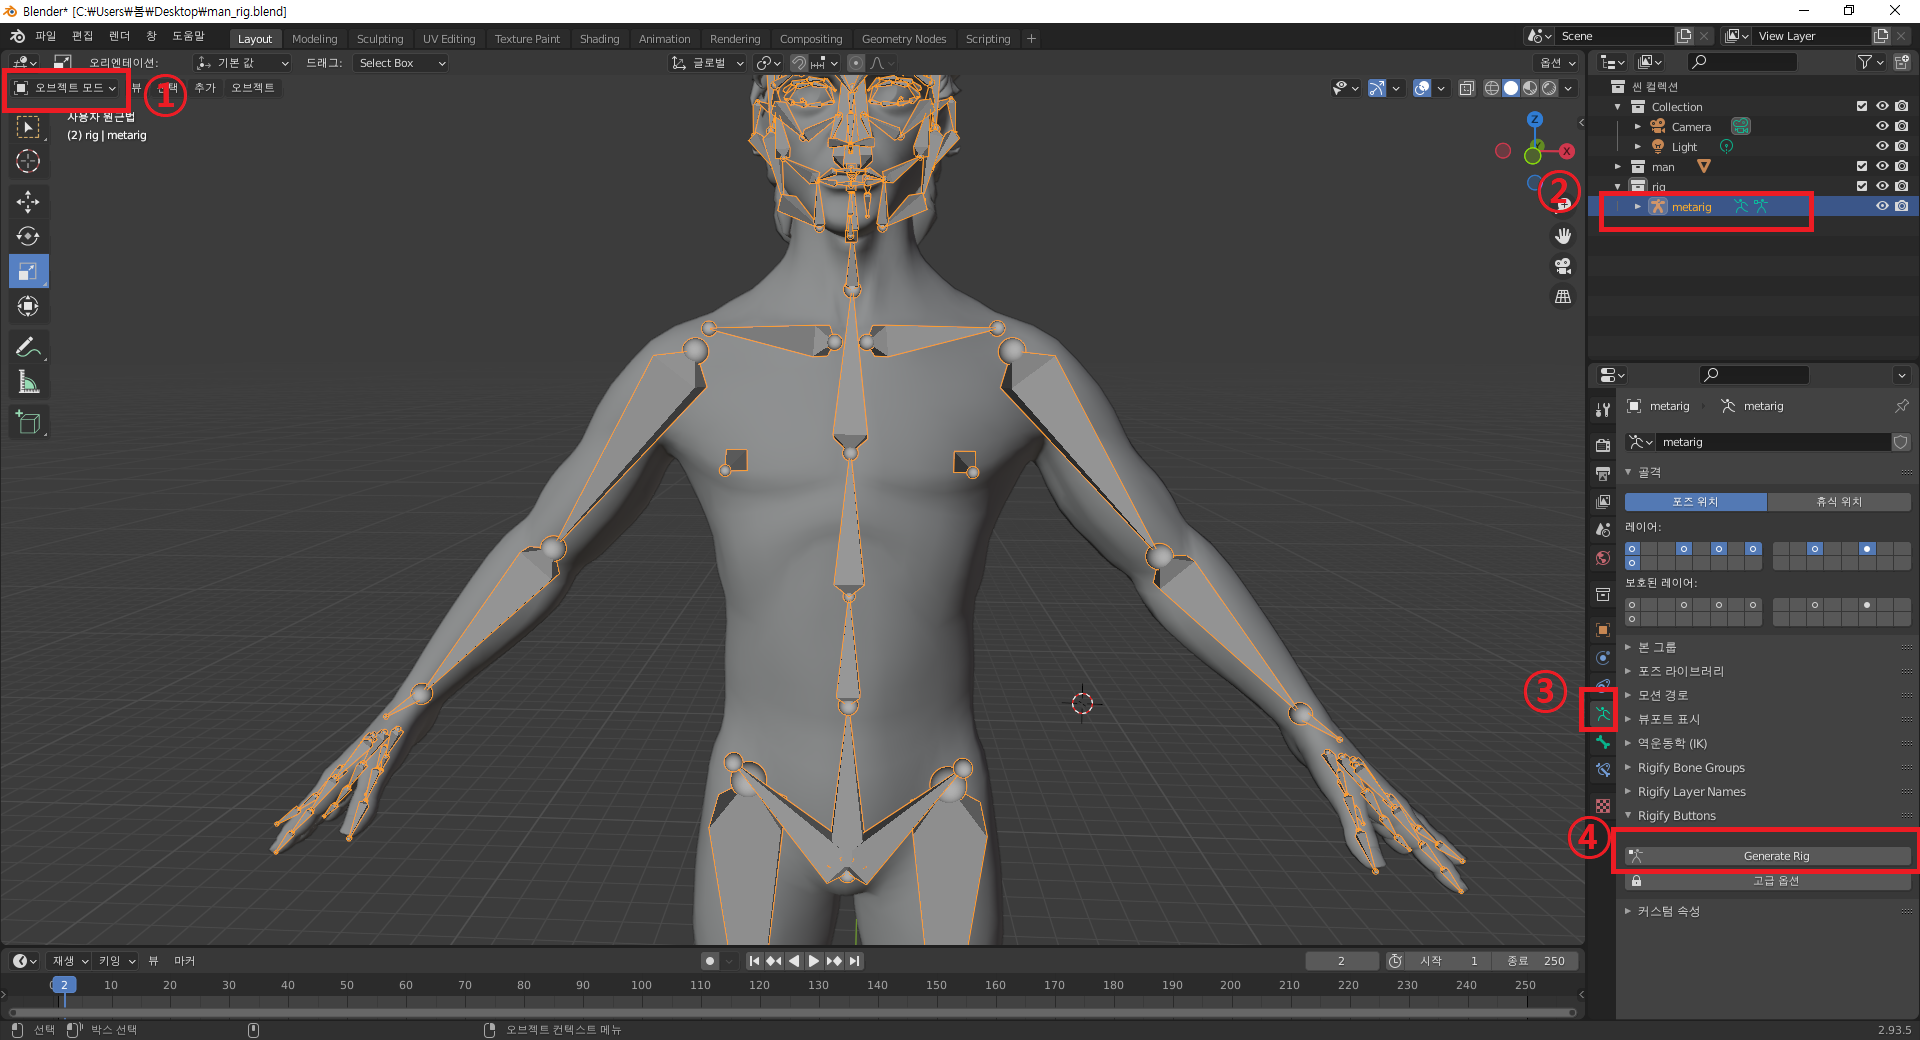Switch perspective/orthographic grid icon
Image resolution: width=1920 pixels, height=1040 pixels.
pyautogui.click(x=1563, y=297)
